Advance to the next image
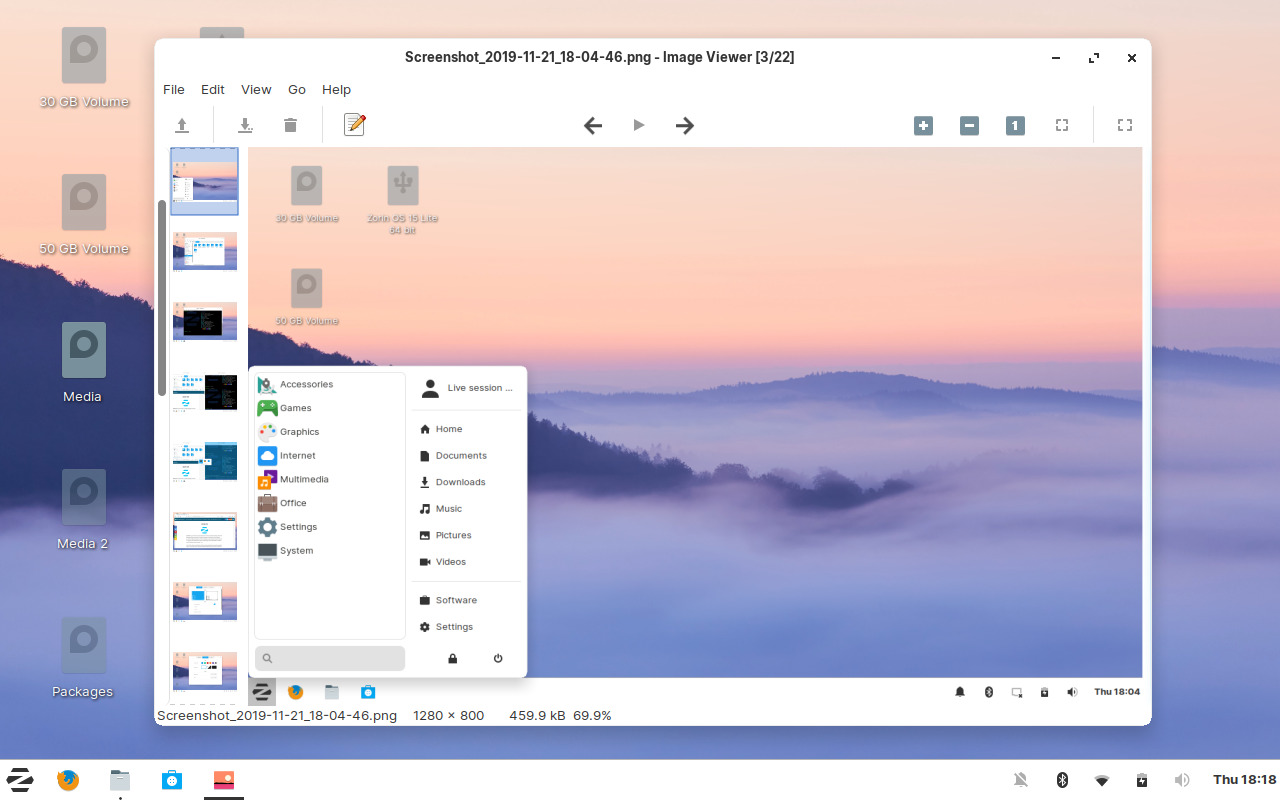The width and height of the screenshot is (1280, 800). coord(684,125)
